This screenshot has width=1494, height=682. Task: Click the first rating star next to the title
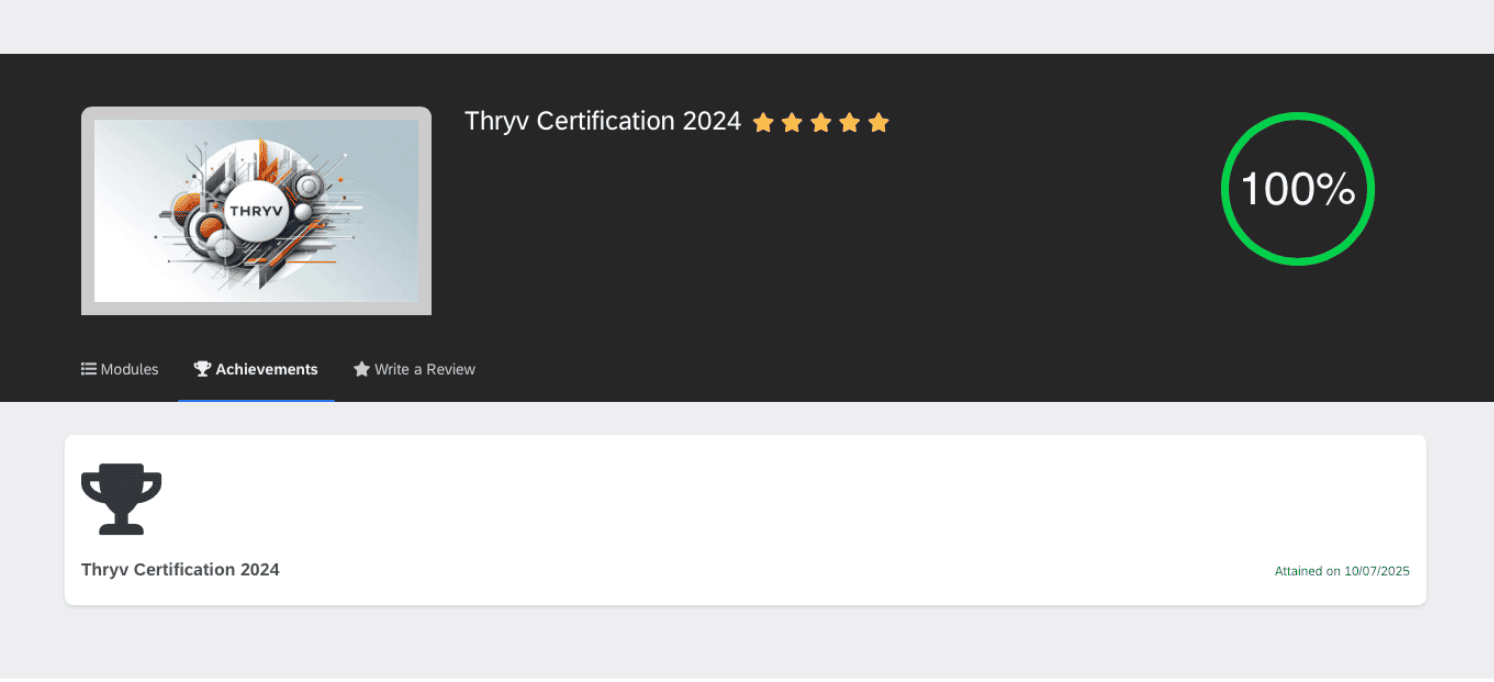coord(763,123)
